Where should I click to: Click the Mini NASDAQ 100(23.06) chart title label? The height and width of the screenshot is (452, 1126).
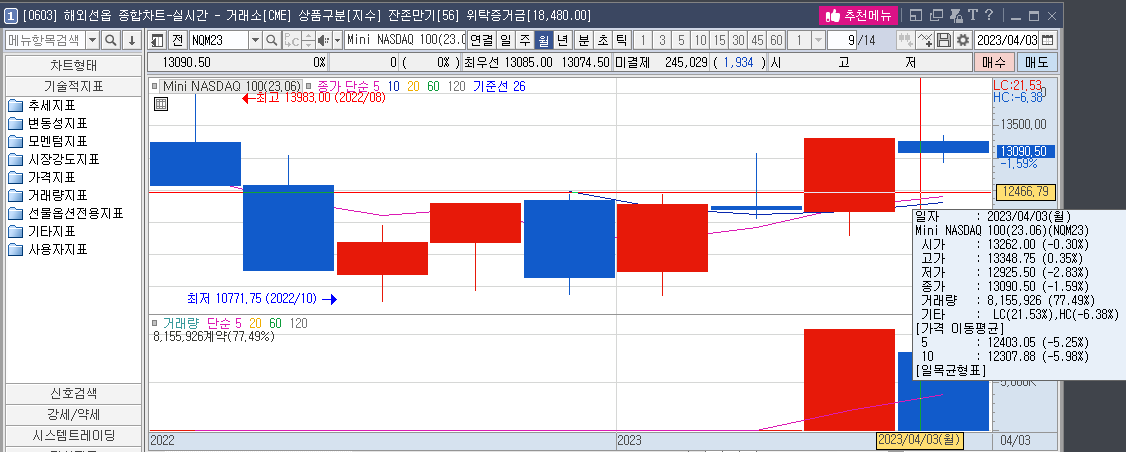231,86
